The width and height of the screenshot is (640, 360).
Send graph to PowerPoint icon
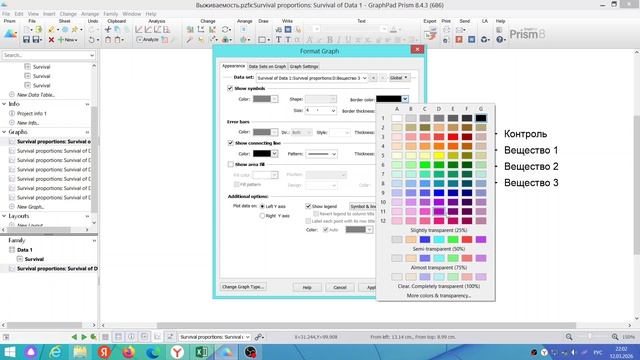pyautogui.click(x=459, y=40)
